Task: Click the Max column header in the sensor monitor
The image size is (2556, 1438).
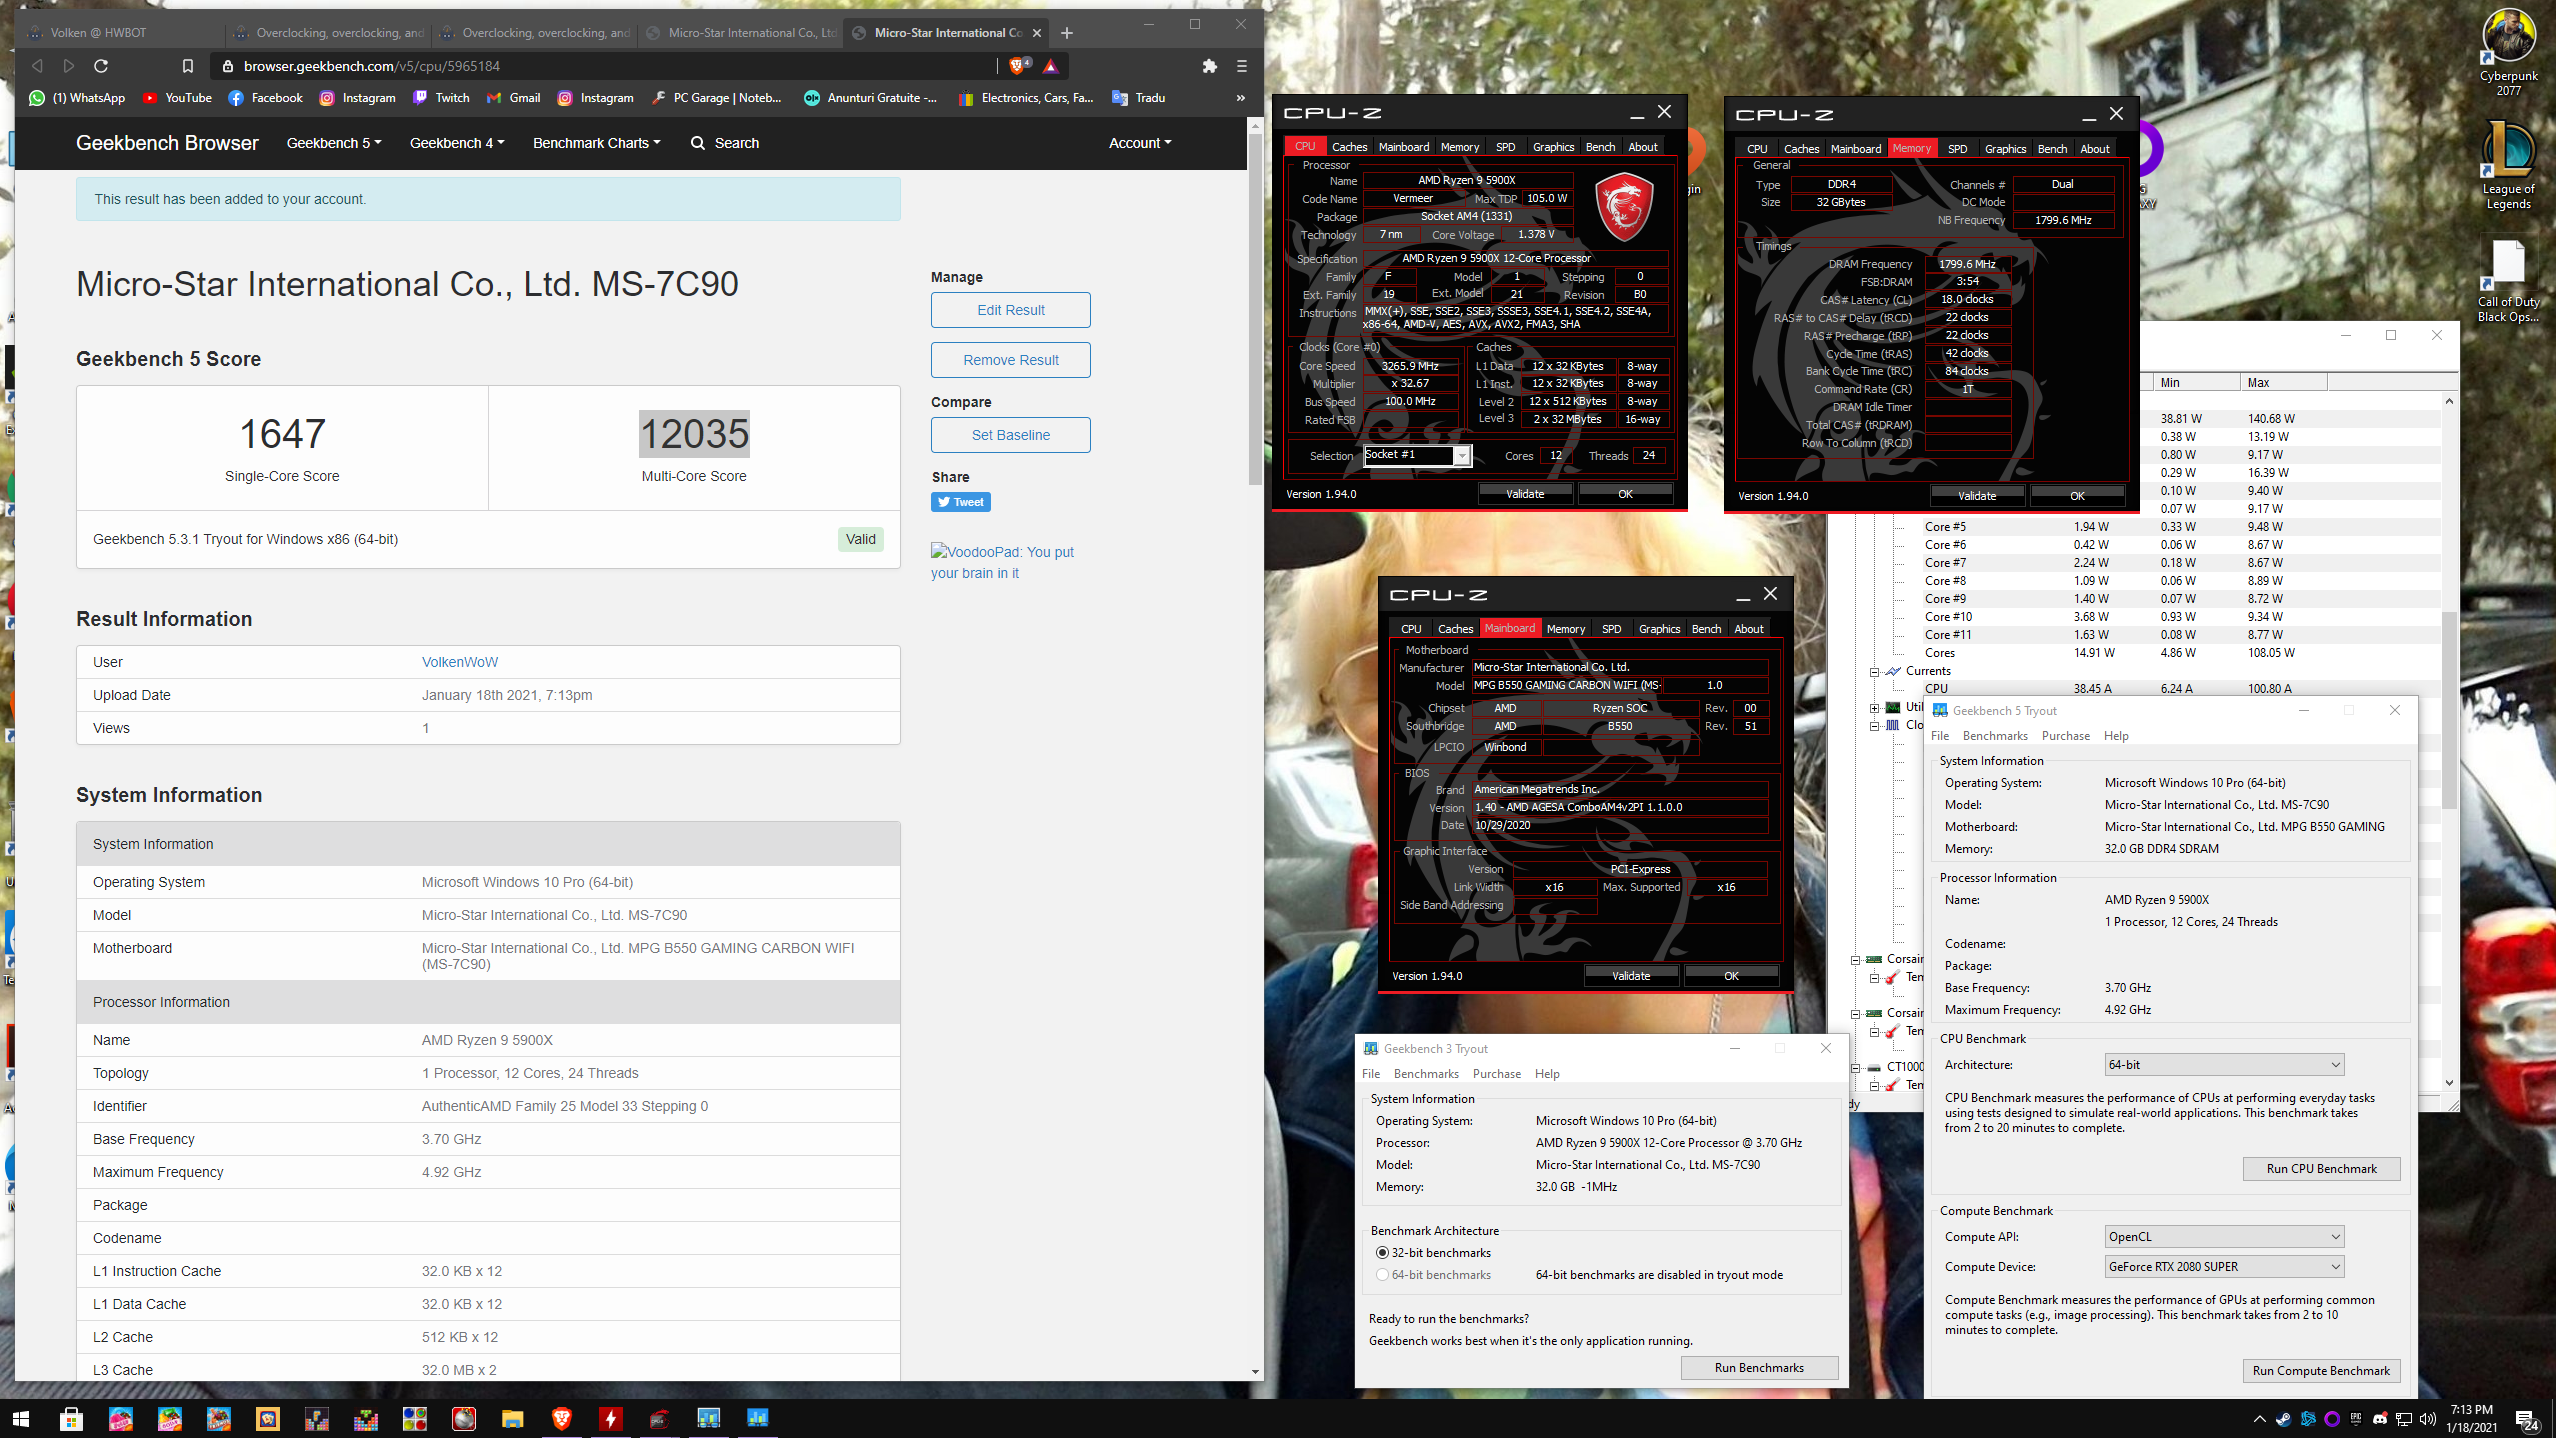Action: [2283, 383]
